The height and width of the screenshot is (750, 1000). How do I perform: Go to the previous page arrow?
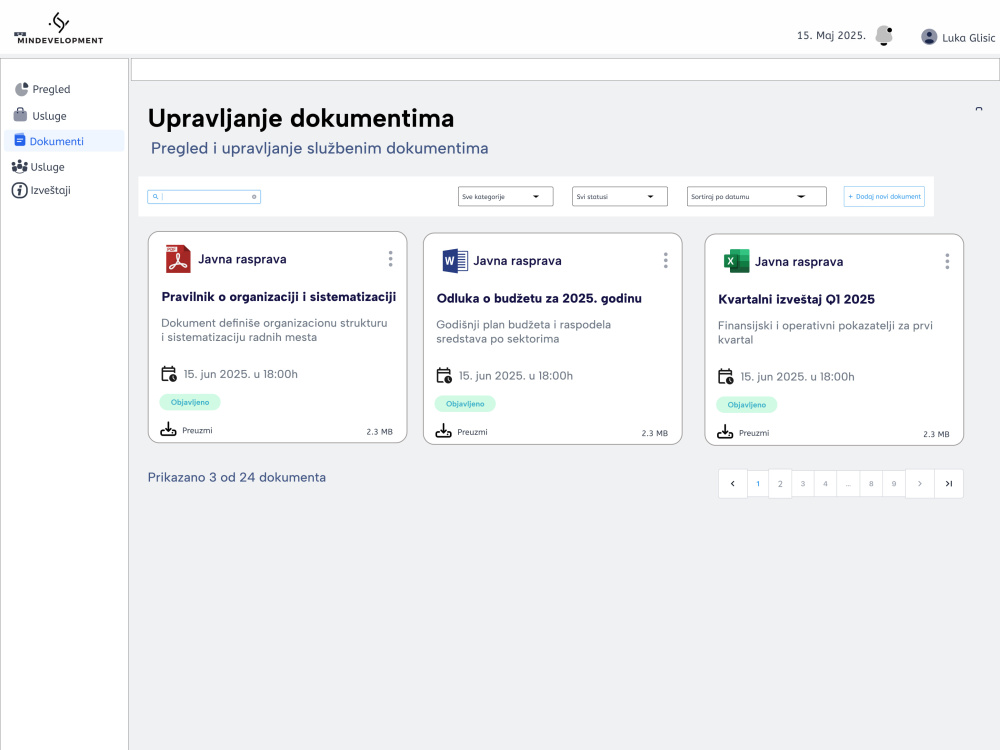(733, 483)
